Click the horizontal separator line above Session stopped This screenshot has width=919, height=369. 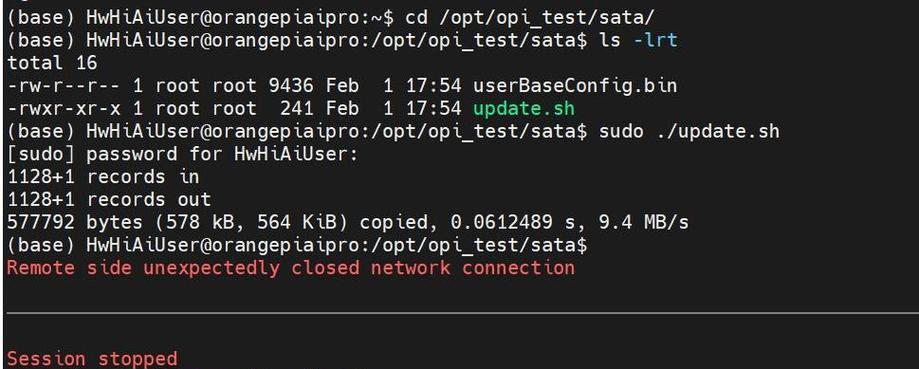(x=462, y=314)
